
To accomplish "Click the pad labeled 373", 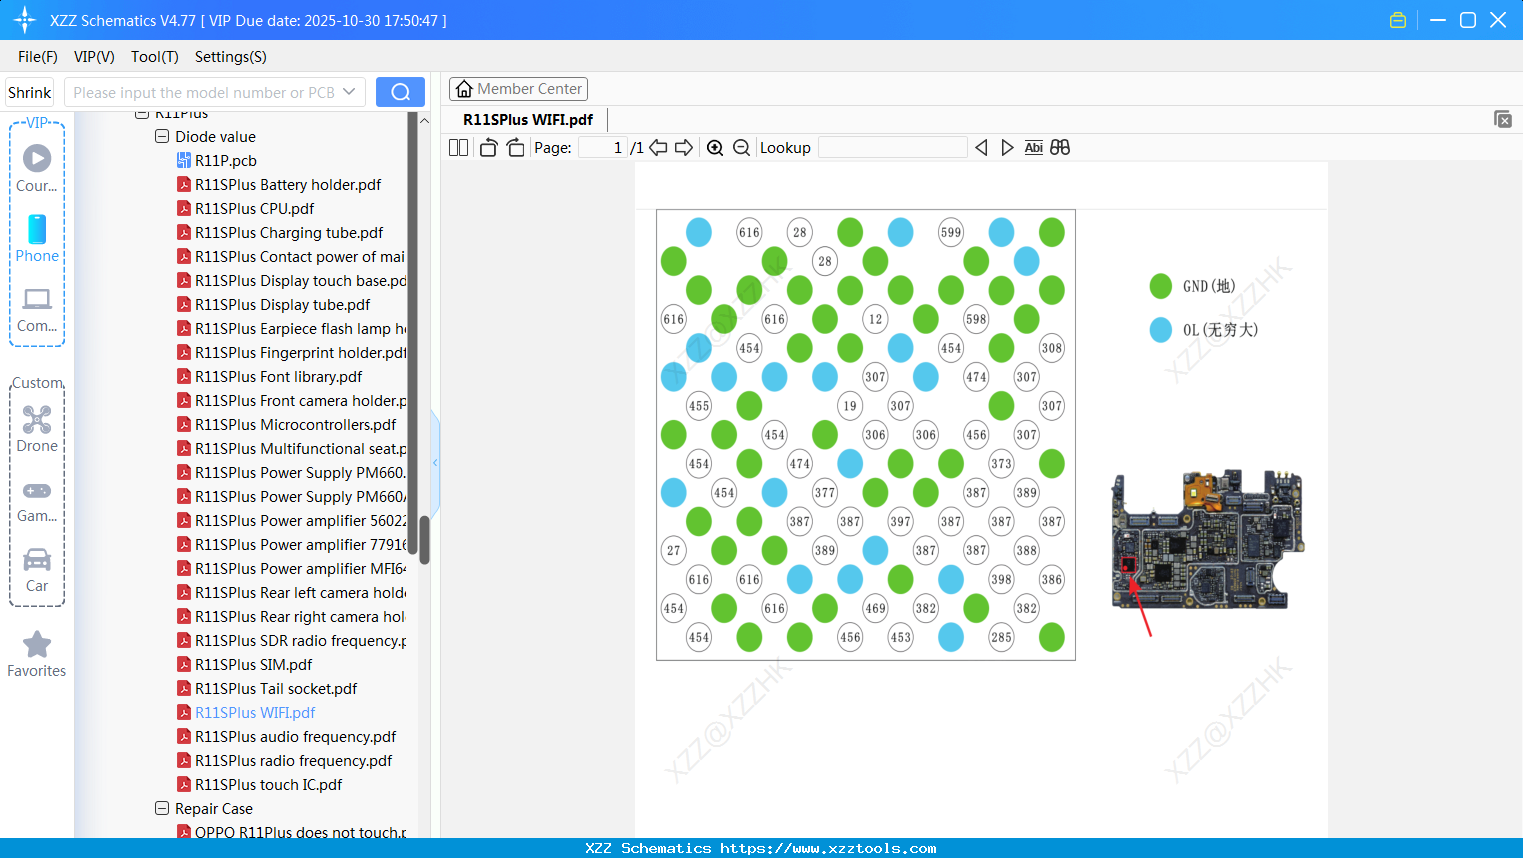I will [1001, 463].
